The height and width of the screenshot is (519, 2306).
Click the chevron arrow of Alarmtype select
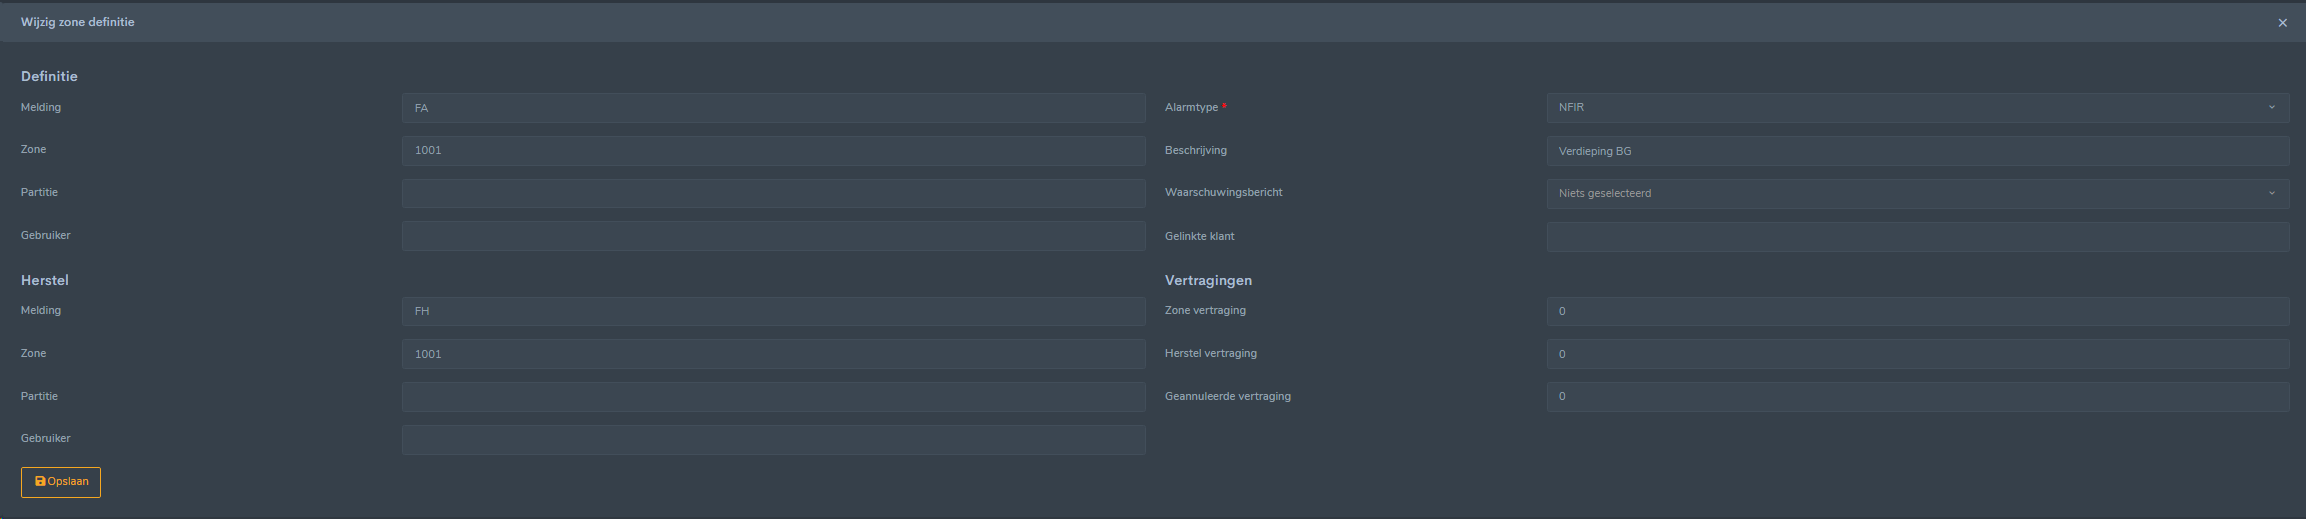[2271, 108]
